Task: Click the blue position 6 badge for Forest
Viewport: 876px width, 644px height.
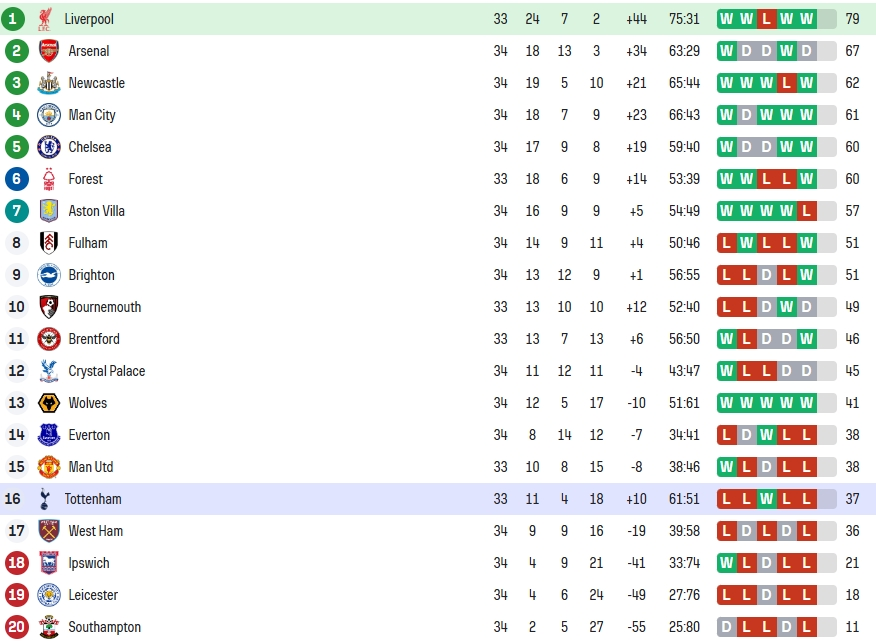Action: 17,179
